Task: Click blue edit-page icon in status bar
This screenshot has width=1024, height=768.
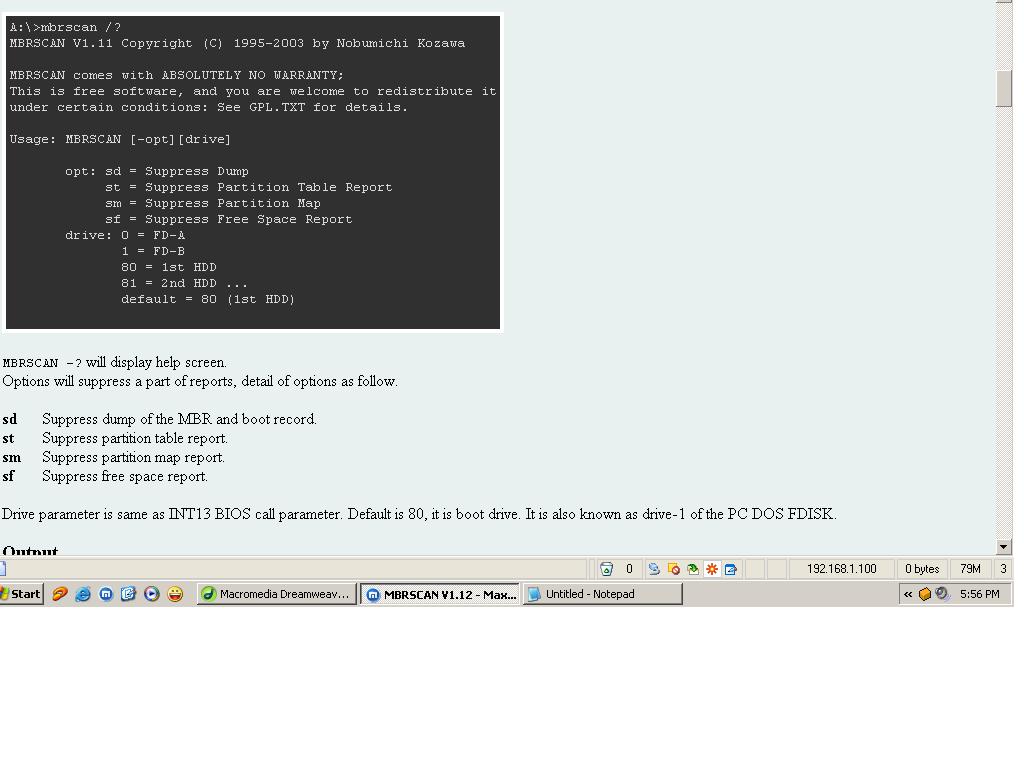Action: pyautogui.click(x=731, y=569)
